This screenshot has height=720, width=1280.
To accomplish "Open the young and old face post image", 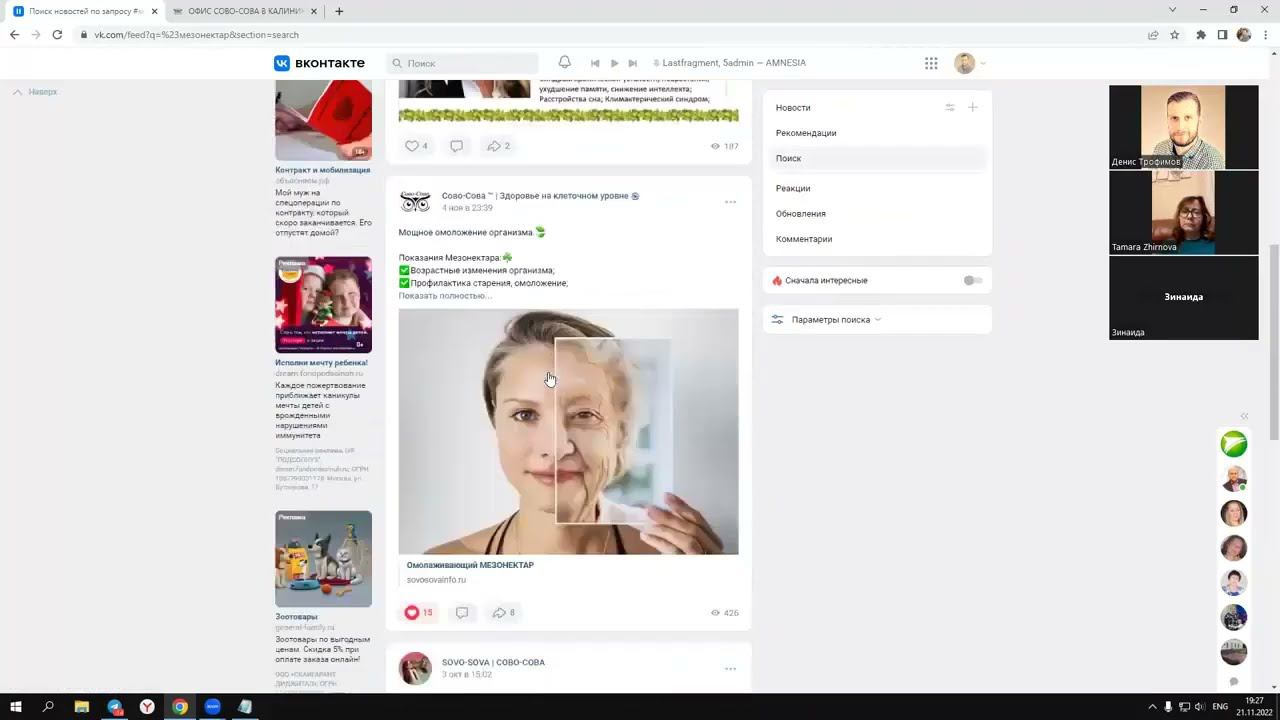I will tap(568, 432).
